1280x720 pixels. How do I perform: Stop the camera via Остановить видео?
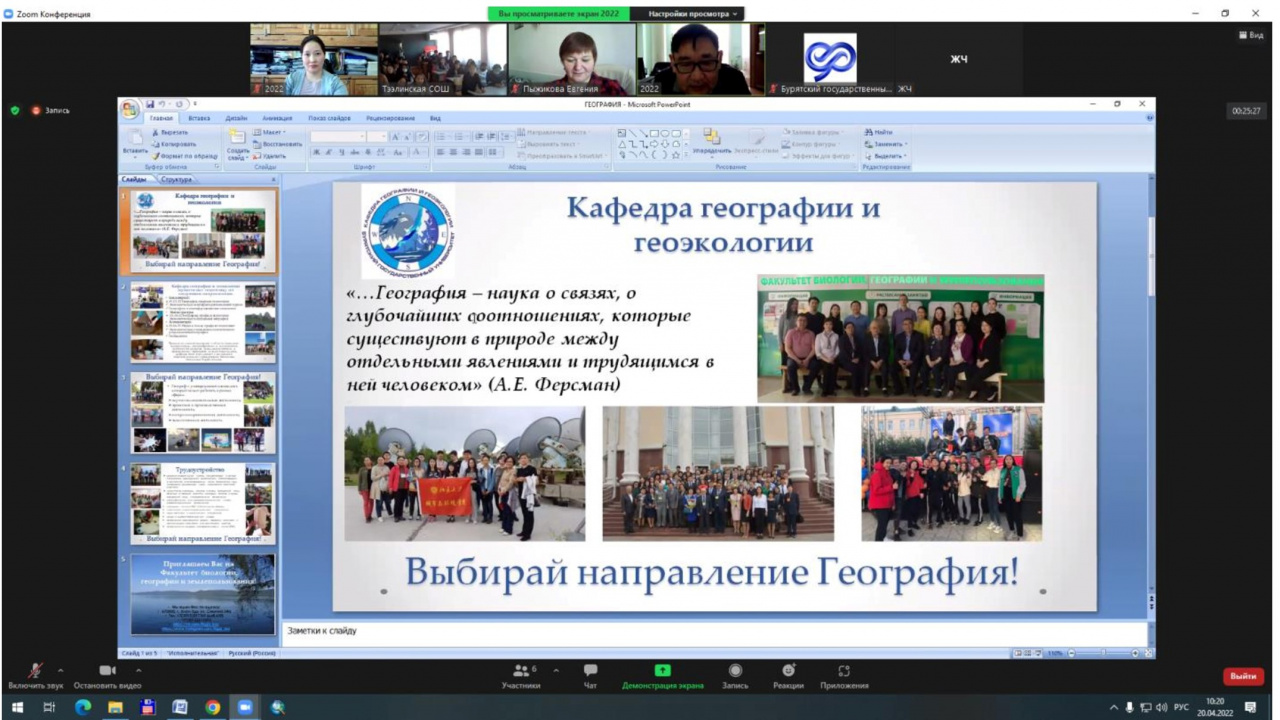(107, 675)
